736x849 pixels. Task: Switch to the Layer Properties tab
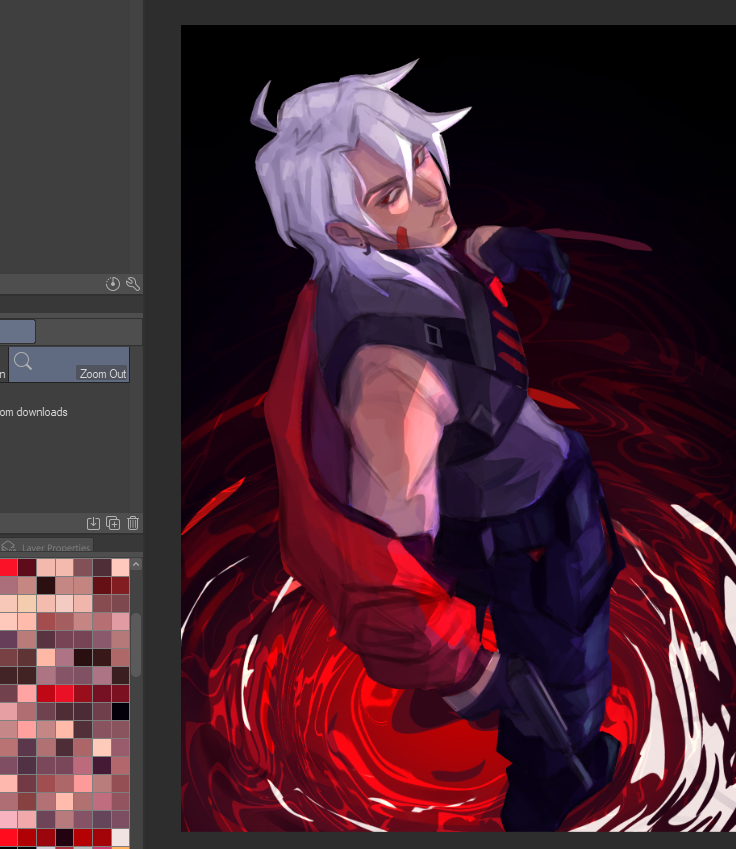pyautogui.click(x=47, y=545)
